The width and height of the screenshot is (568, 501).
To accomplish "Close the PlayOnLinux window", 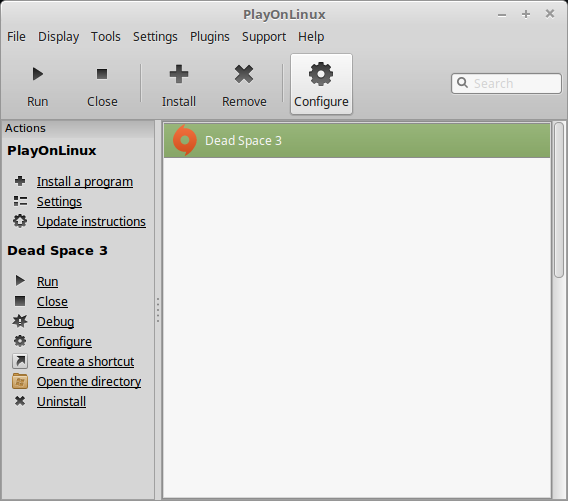I will (550, 14).
